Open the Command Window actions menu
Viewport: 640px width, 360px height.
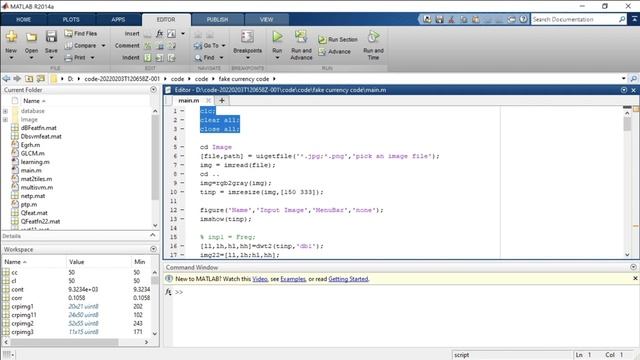(633, 267)
